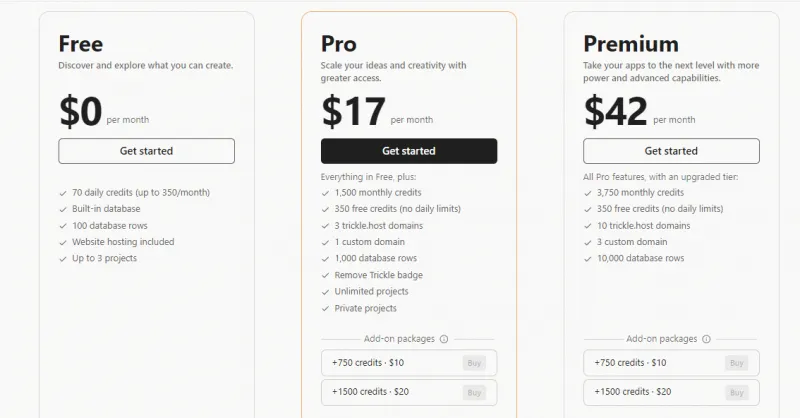Click the checkmark next to Unlimited projects
800x418 pixels.
(x=326, y=292)
